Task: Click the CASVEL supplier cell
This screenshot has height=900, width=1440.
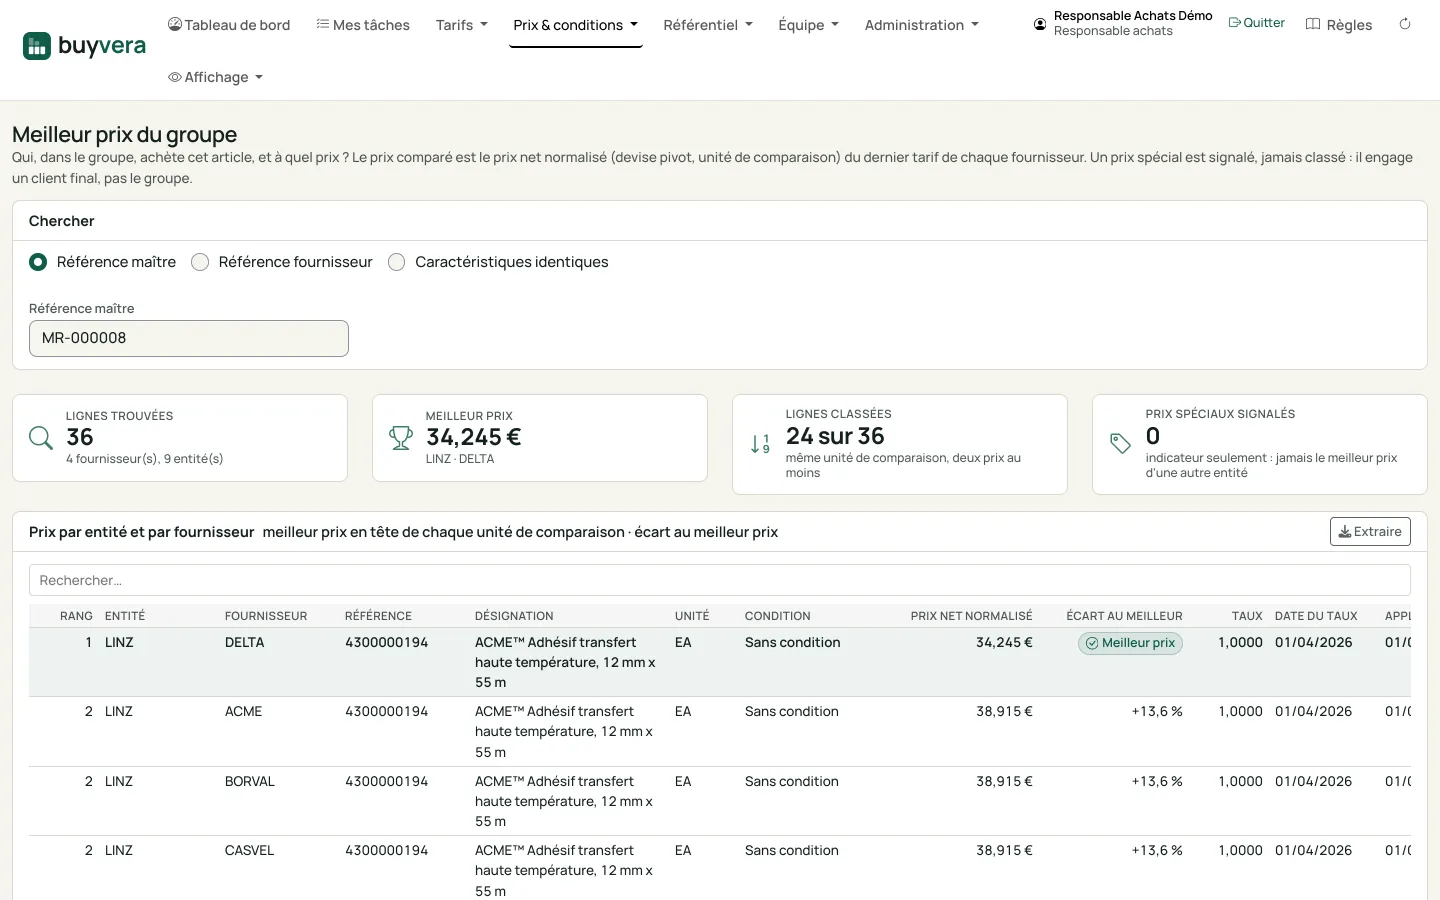Action: point(249,851)
